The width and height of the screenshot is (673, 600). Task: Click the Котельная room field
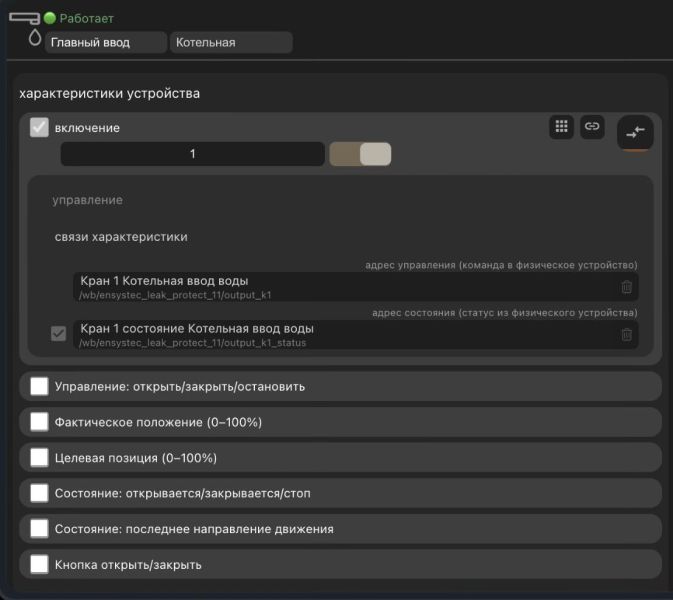pos(231,42)
